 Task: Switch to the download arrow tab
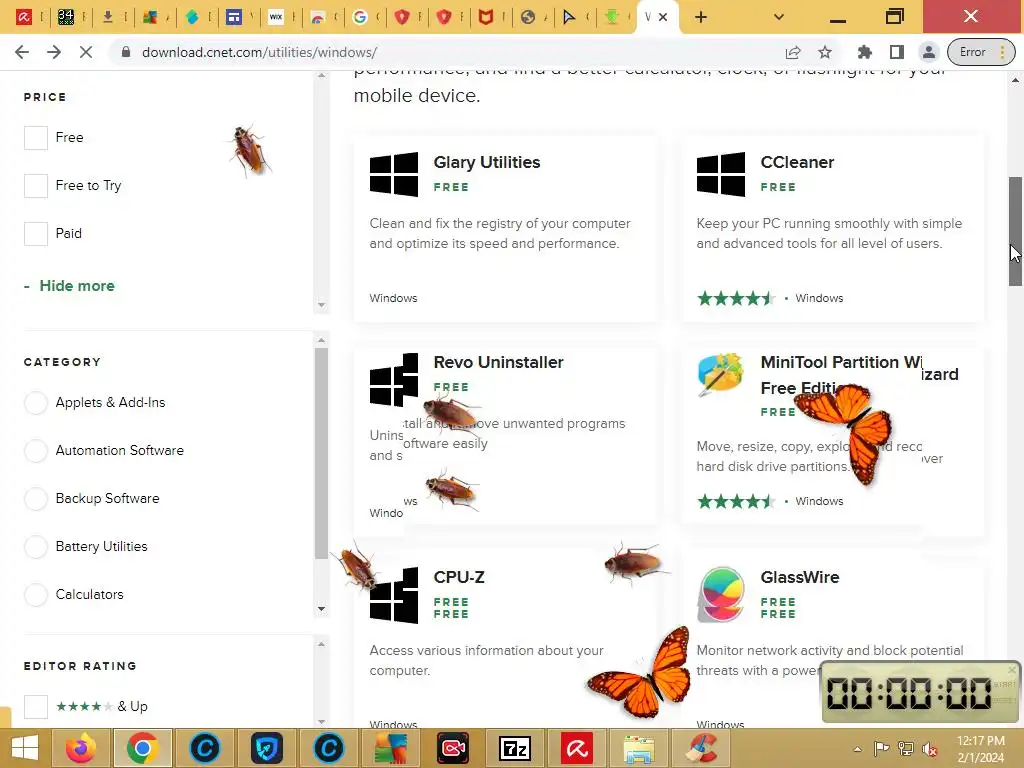108,17
